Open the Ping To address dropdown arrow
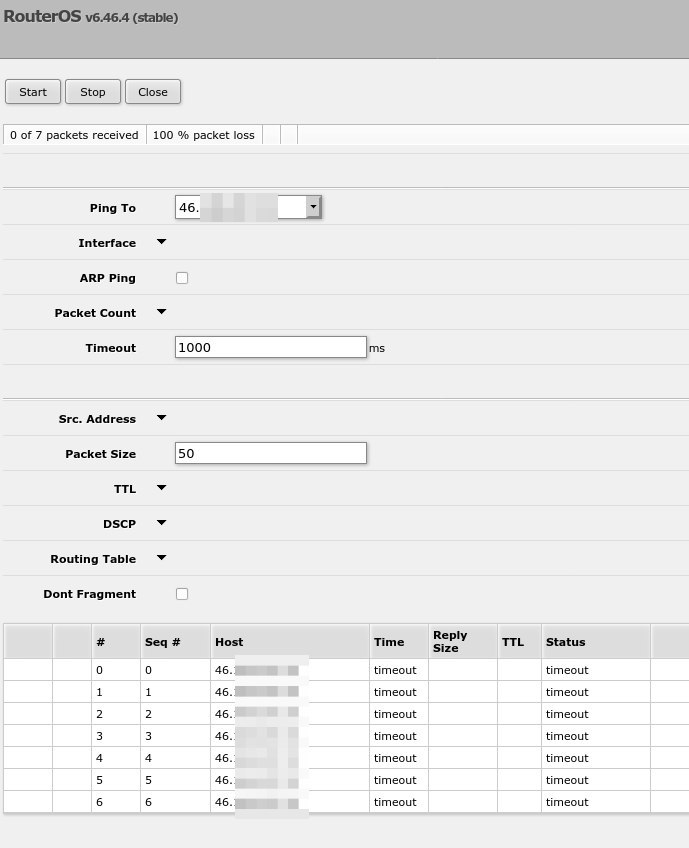 pos(313,207)
